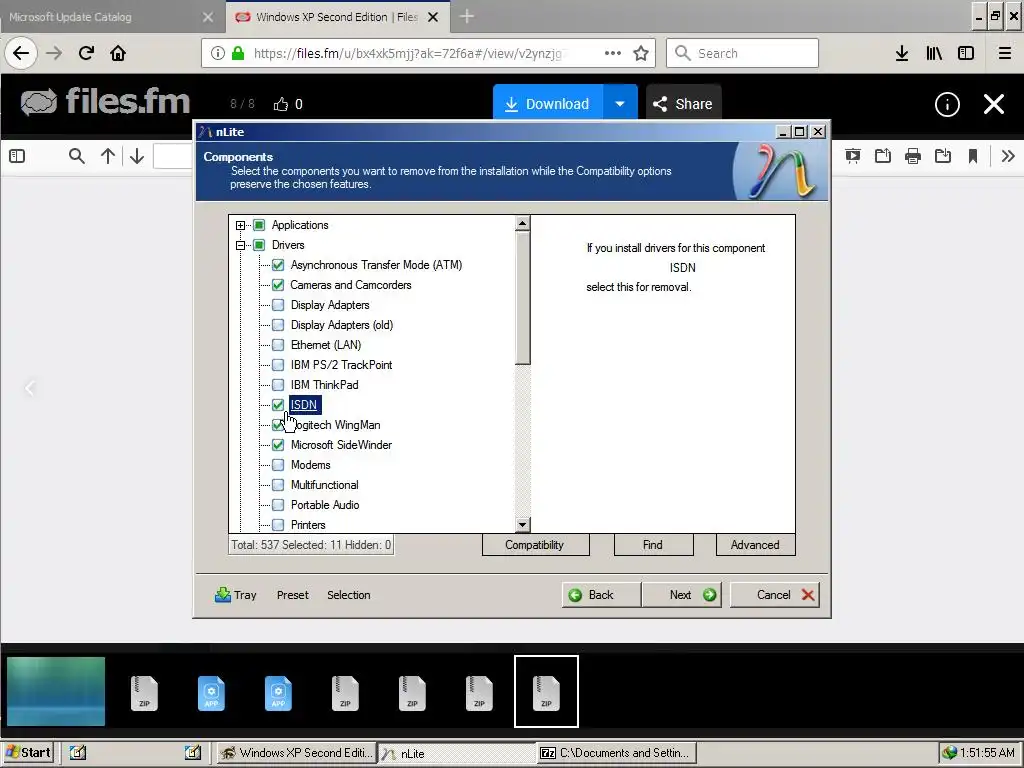Open the Download dropdown arrow
Image resolution: width=1024 pixels, height=768 pixels.
click(x=620, y=104)
